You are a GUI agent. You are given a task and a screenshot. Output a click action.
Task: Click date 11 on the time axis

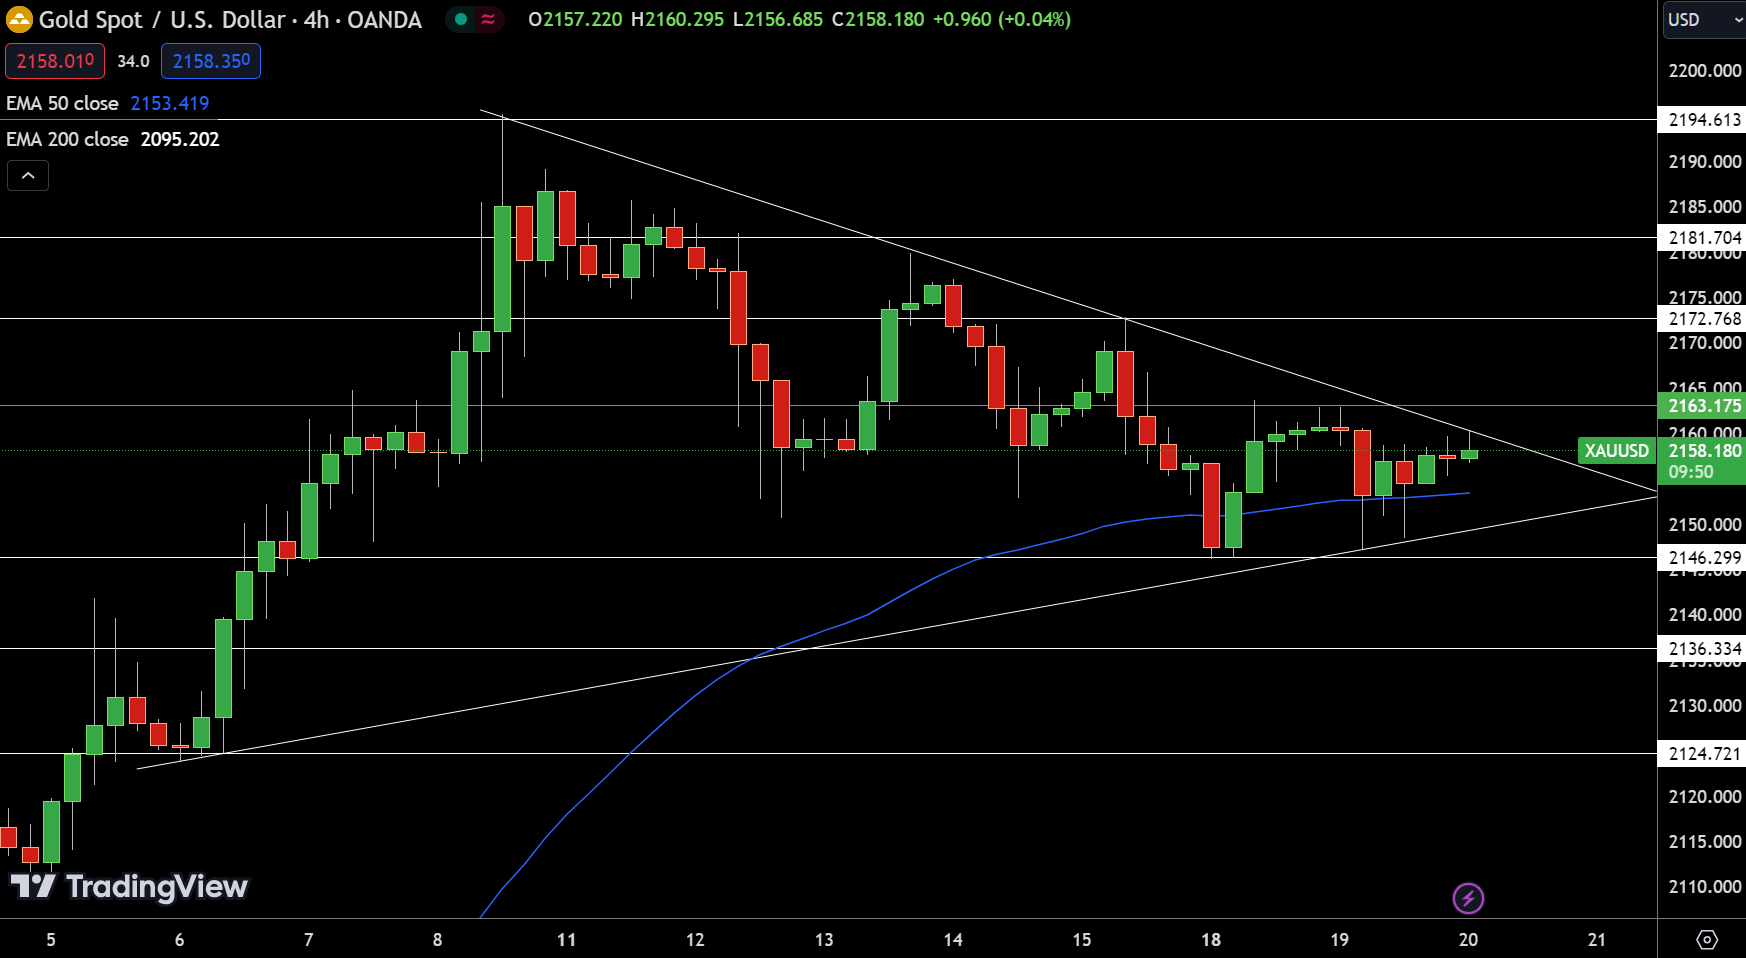click(x=566, y=940)
